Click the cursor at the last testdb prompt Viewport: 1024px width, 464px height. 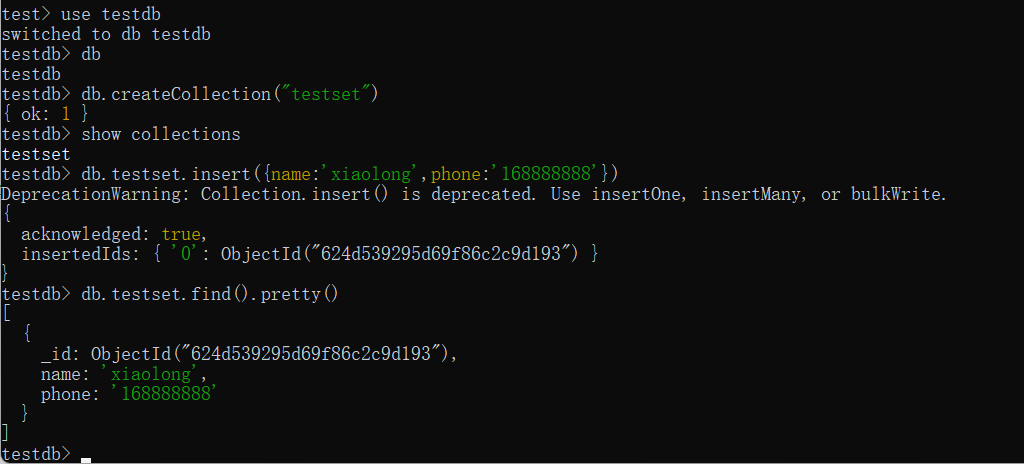[x=86, y=458]
